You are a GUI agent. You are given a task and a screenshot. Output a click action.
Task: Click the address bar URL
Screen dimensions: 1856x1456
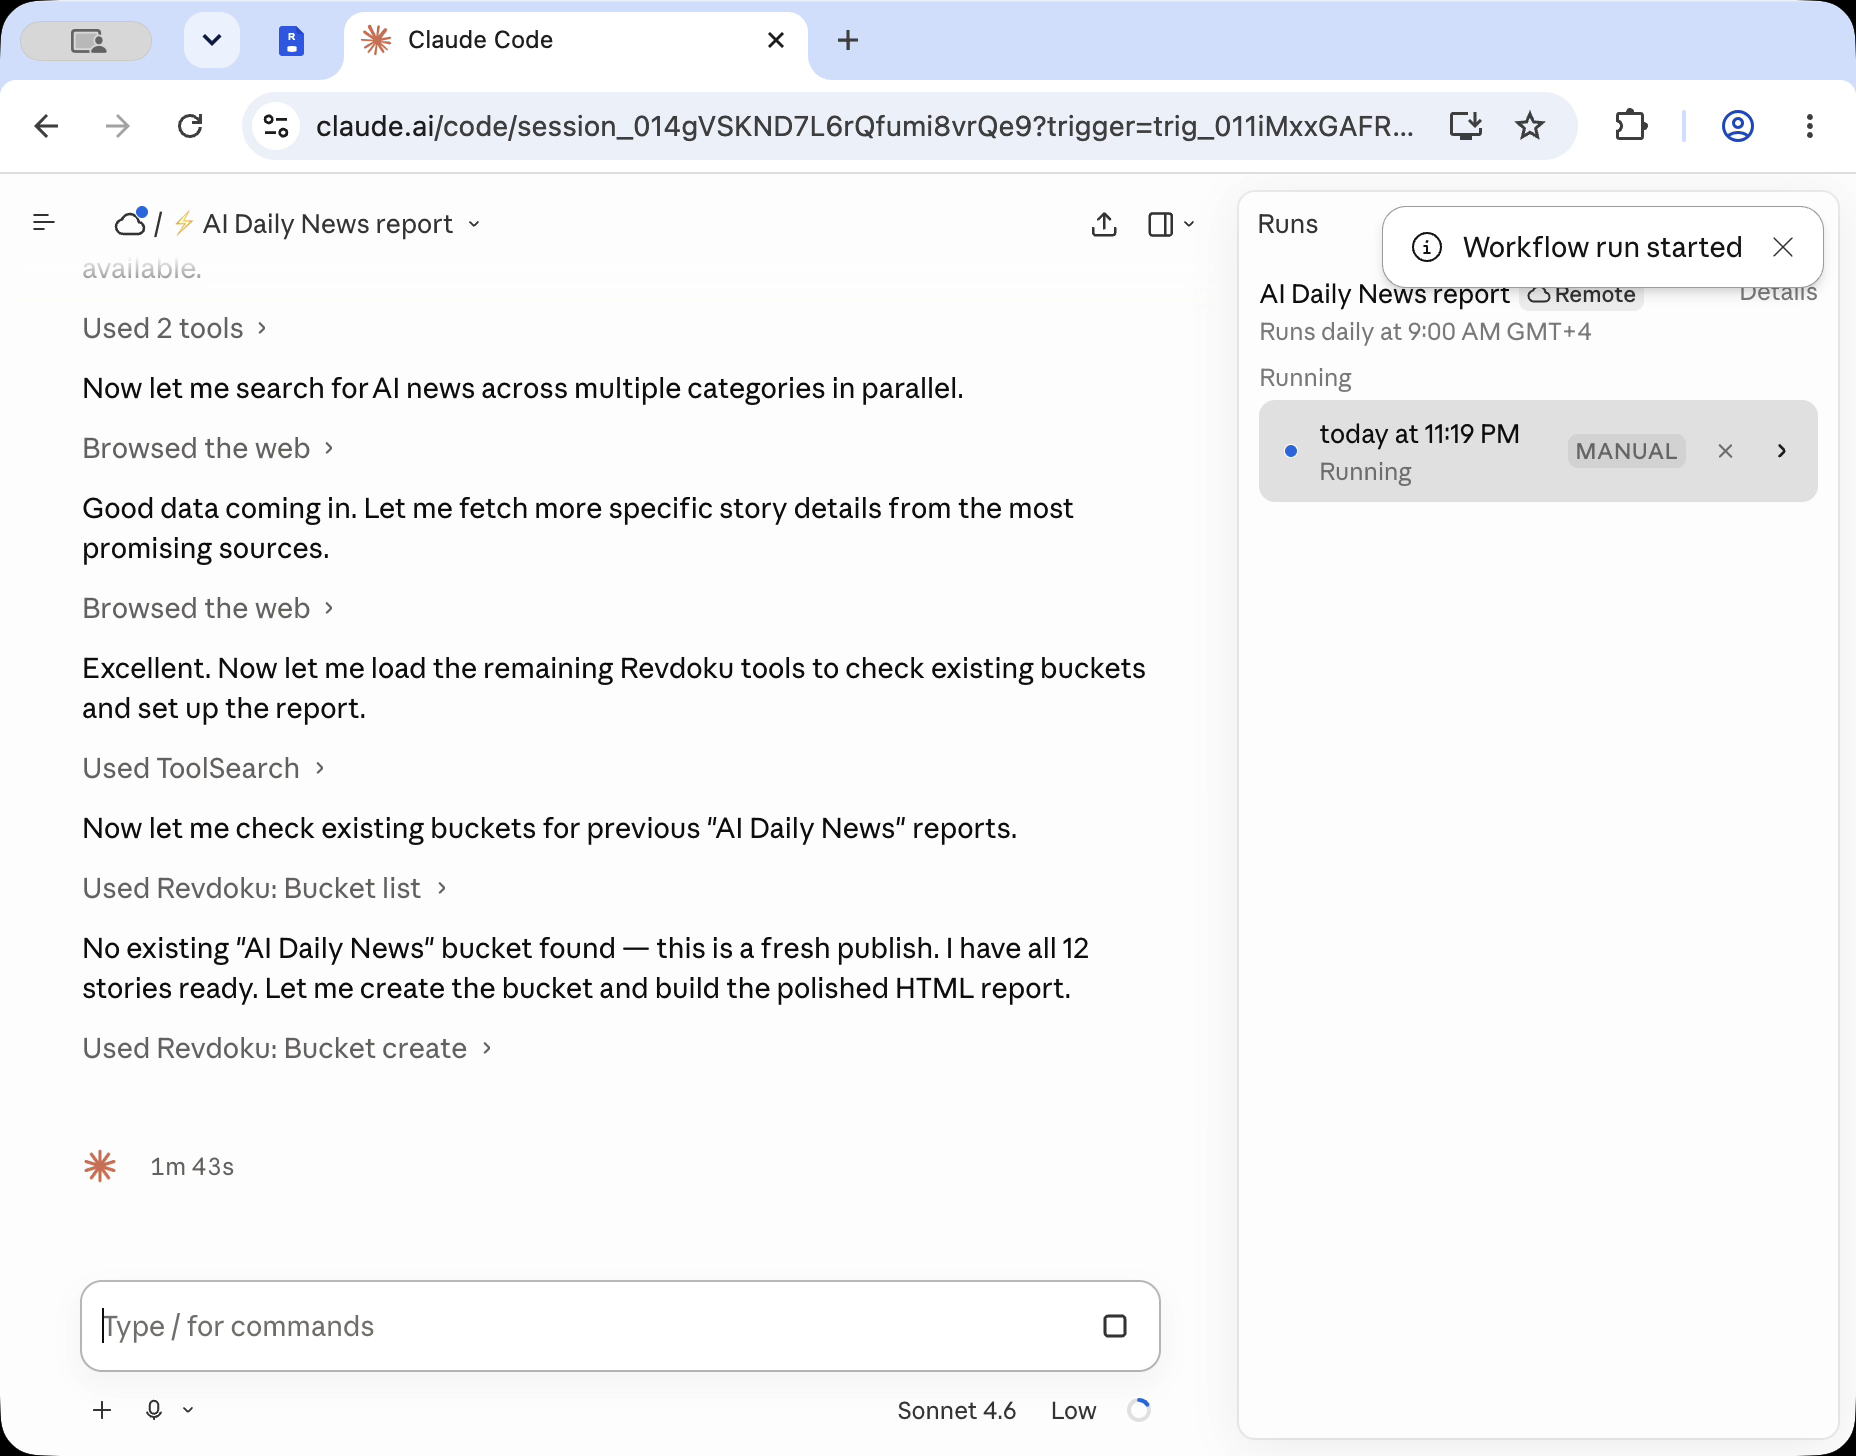click(864, 126)
